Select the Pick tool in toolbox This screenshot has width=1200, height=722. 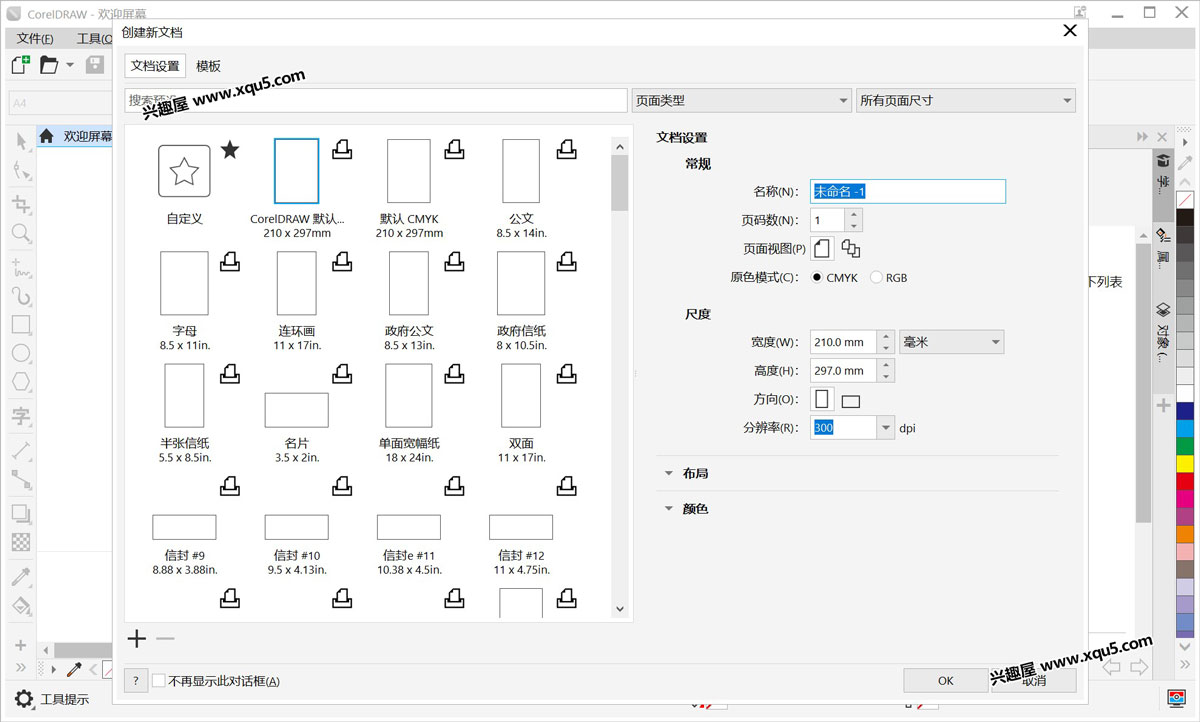click(21, 142)
